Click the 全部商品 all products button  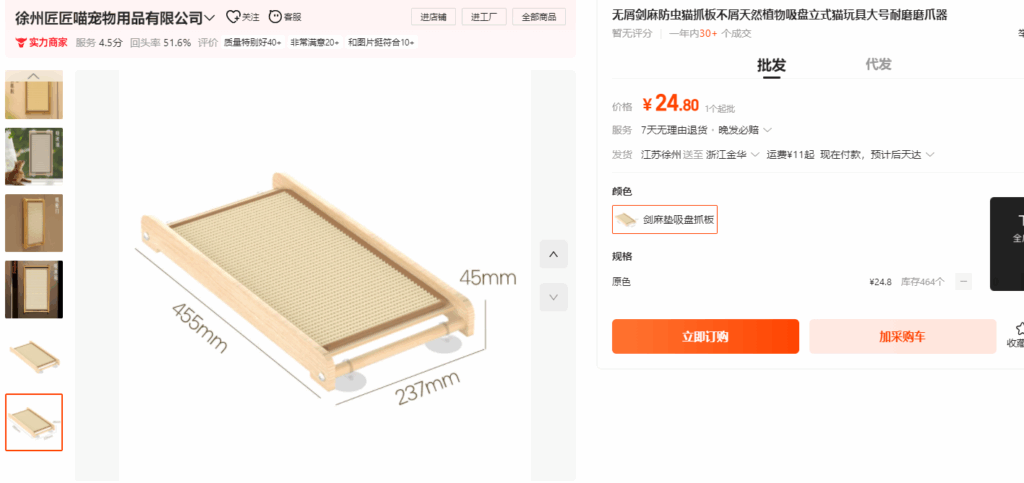point(539,17)
